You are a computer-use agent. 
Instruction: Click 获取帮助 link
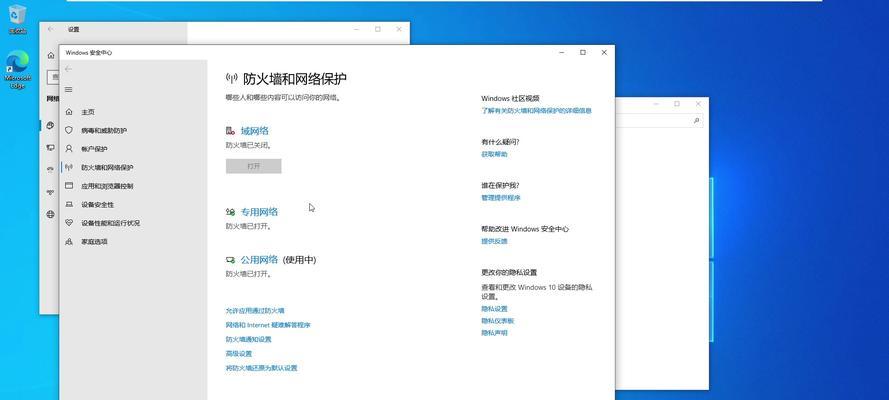(x=494, y=154)
